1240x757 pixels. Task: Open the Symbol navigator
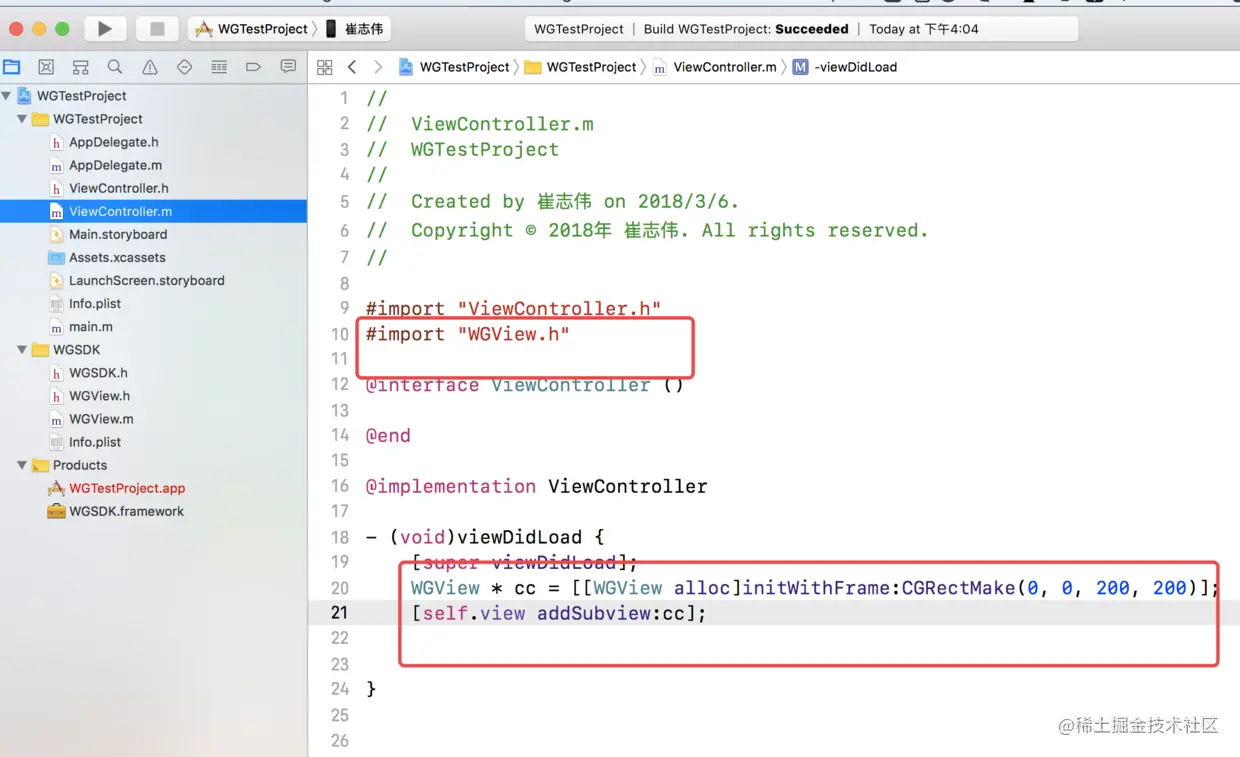[x=81, y=67]
